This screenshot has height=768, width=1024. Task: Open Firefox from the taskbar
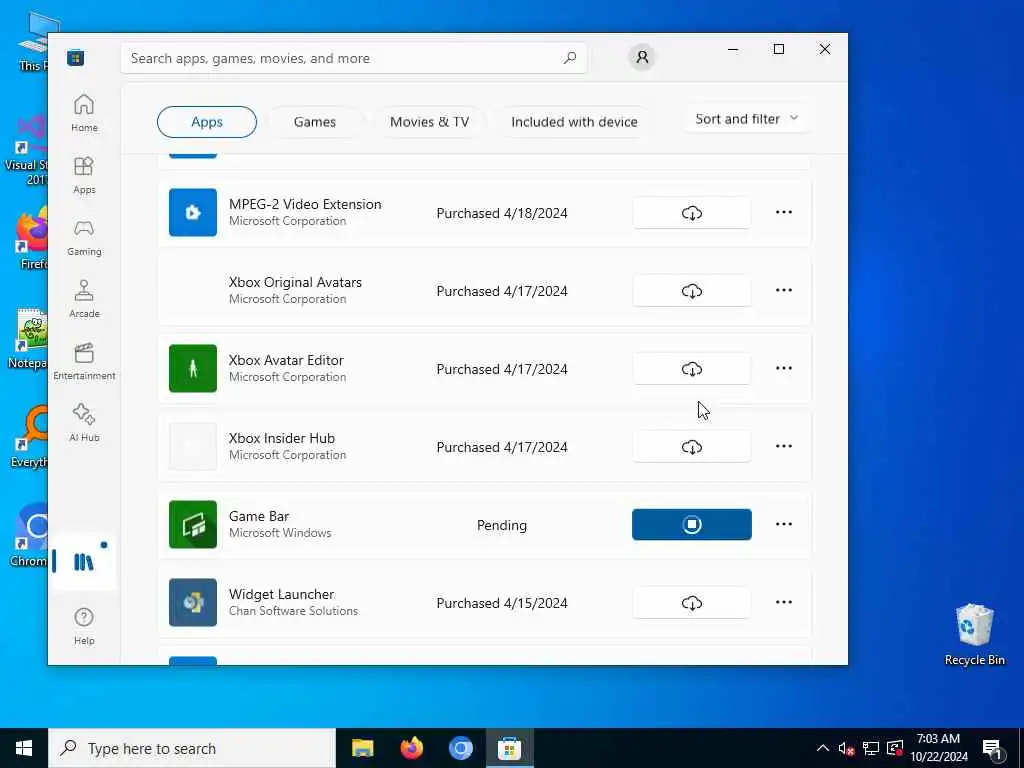tap(411, 748)
